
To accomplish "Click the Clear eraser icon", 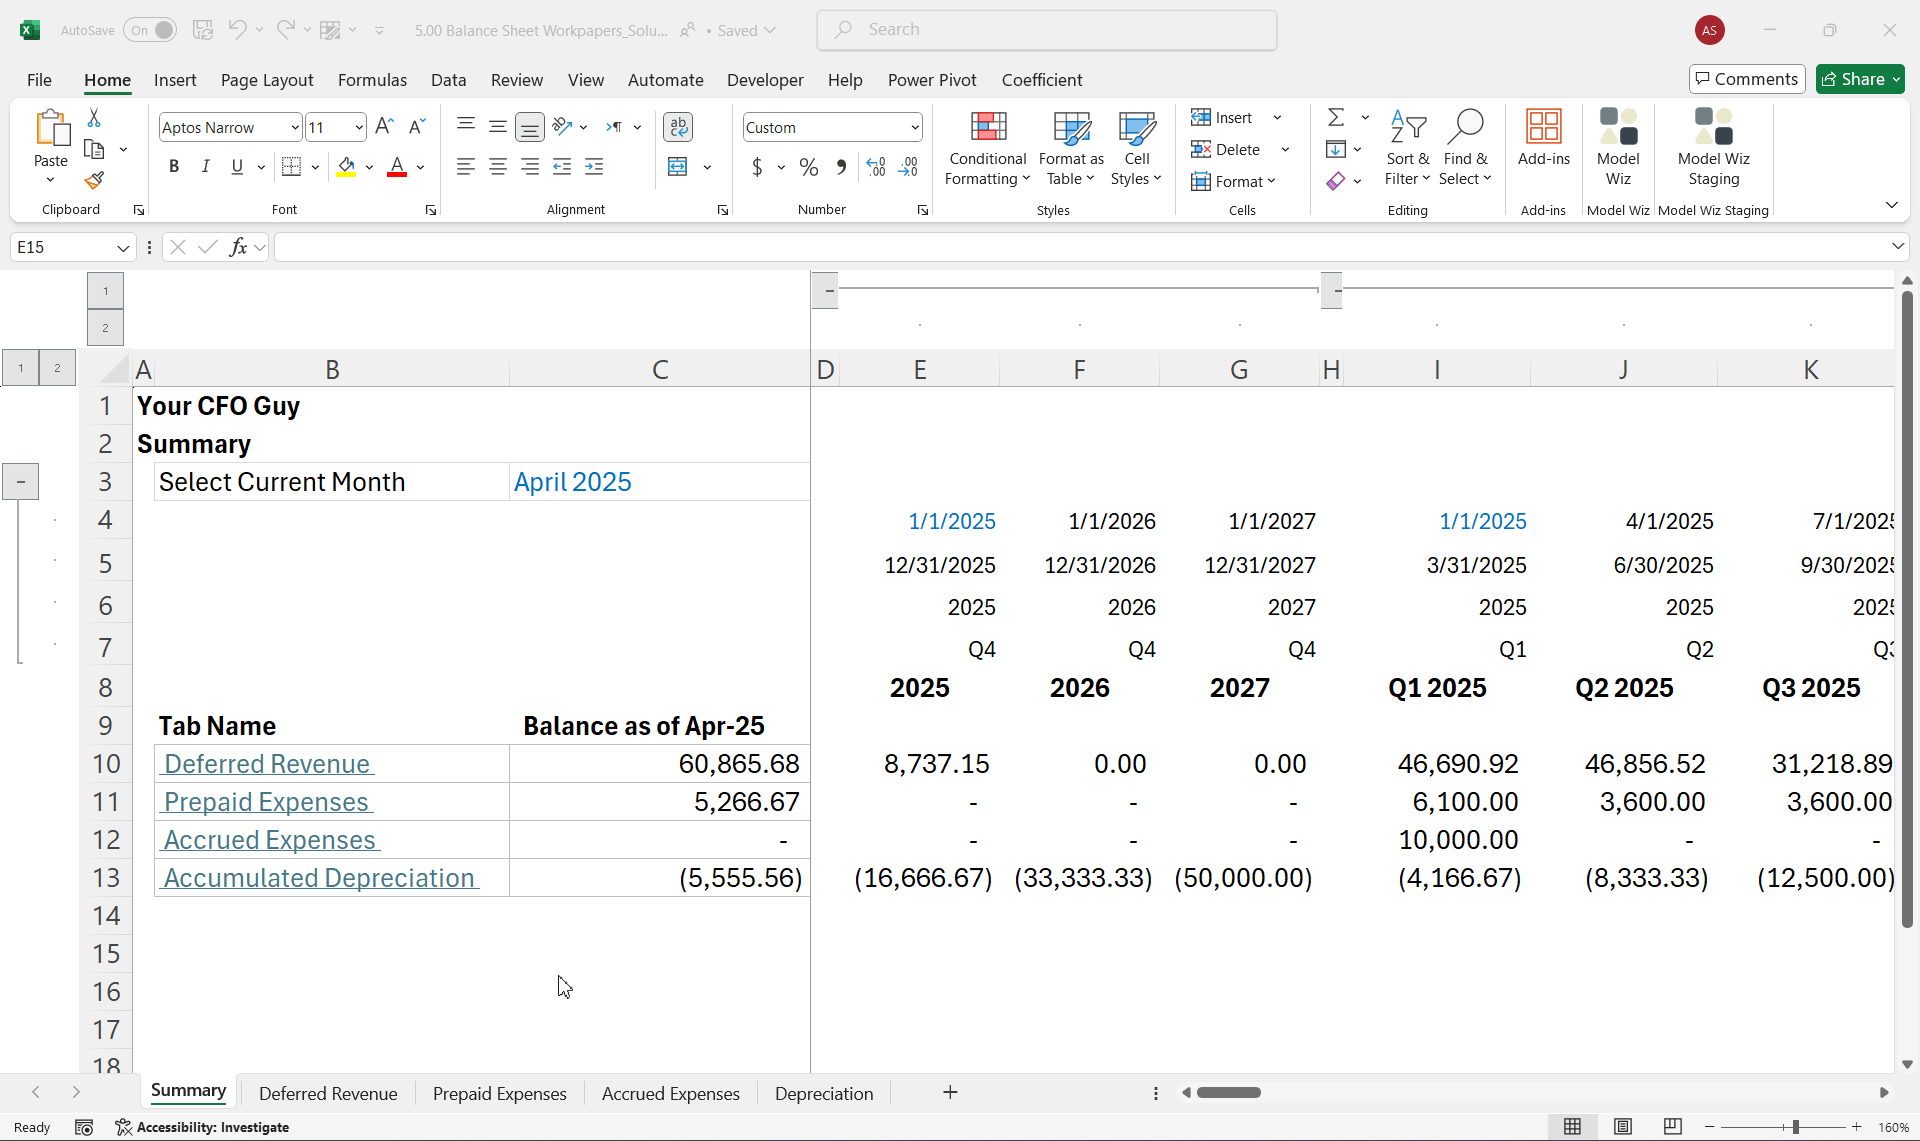I will [1336, 181].
